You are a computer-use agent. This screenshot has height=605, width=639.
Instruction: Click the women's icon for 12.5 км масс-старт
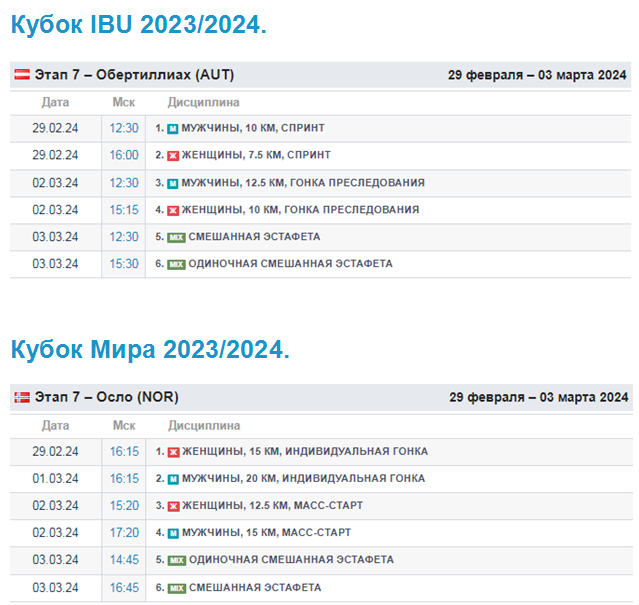pos(174,506)
